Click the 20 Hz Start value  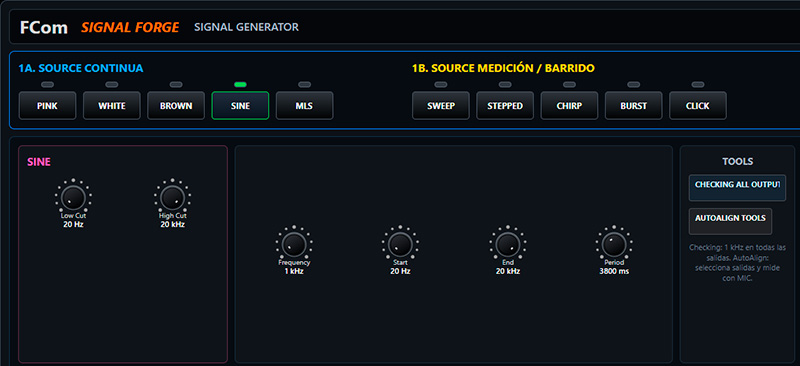[401, 271]
